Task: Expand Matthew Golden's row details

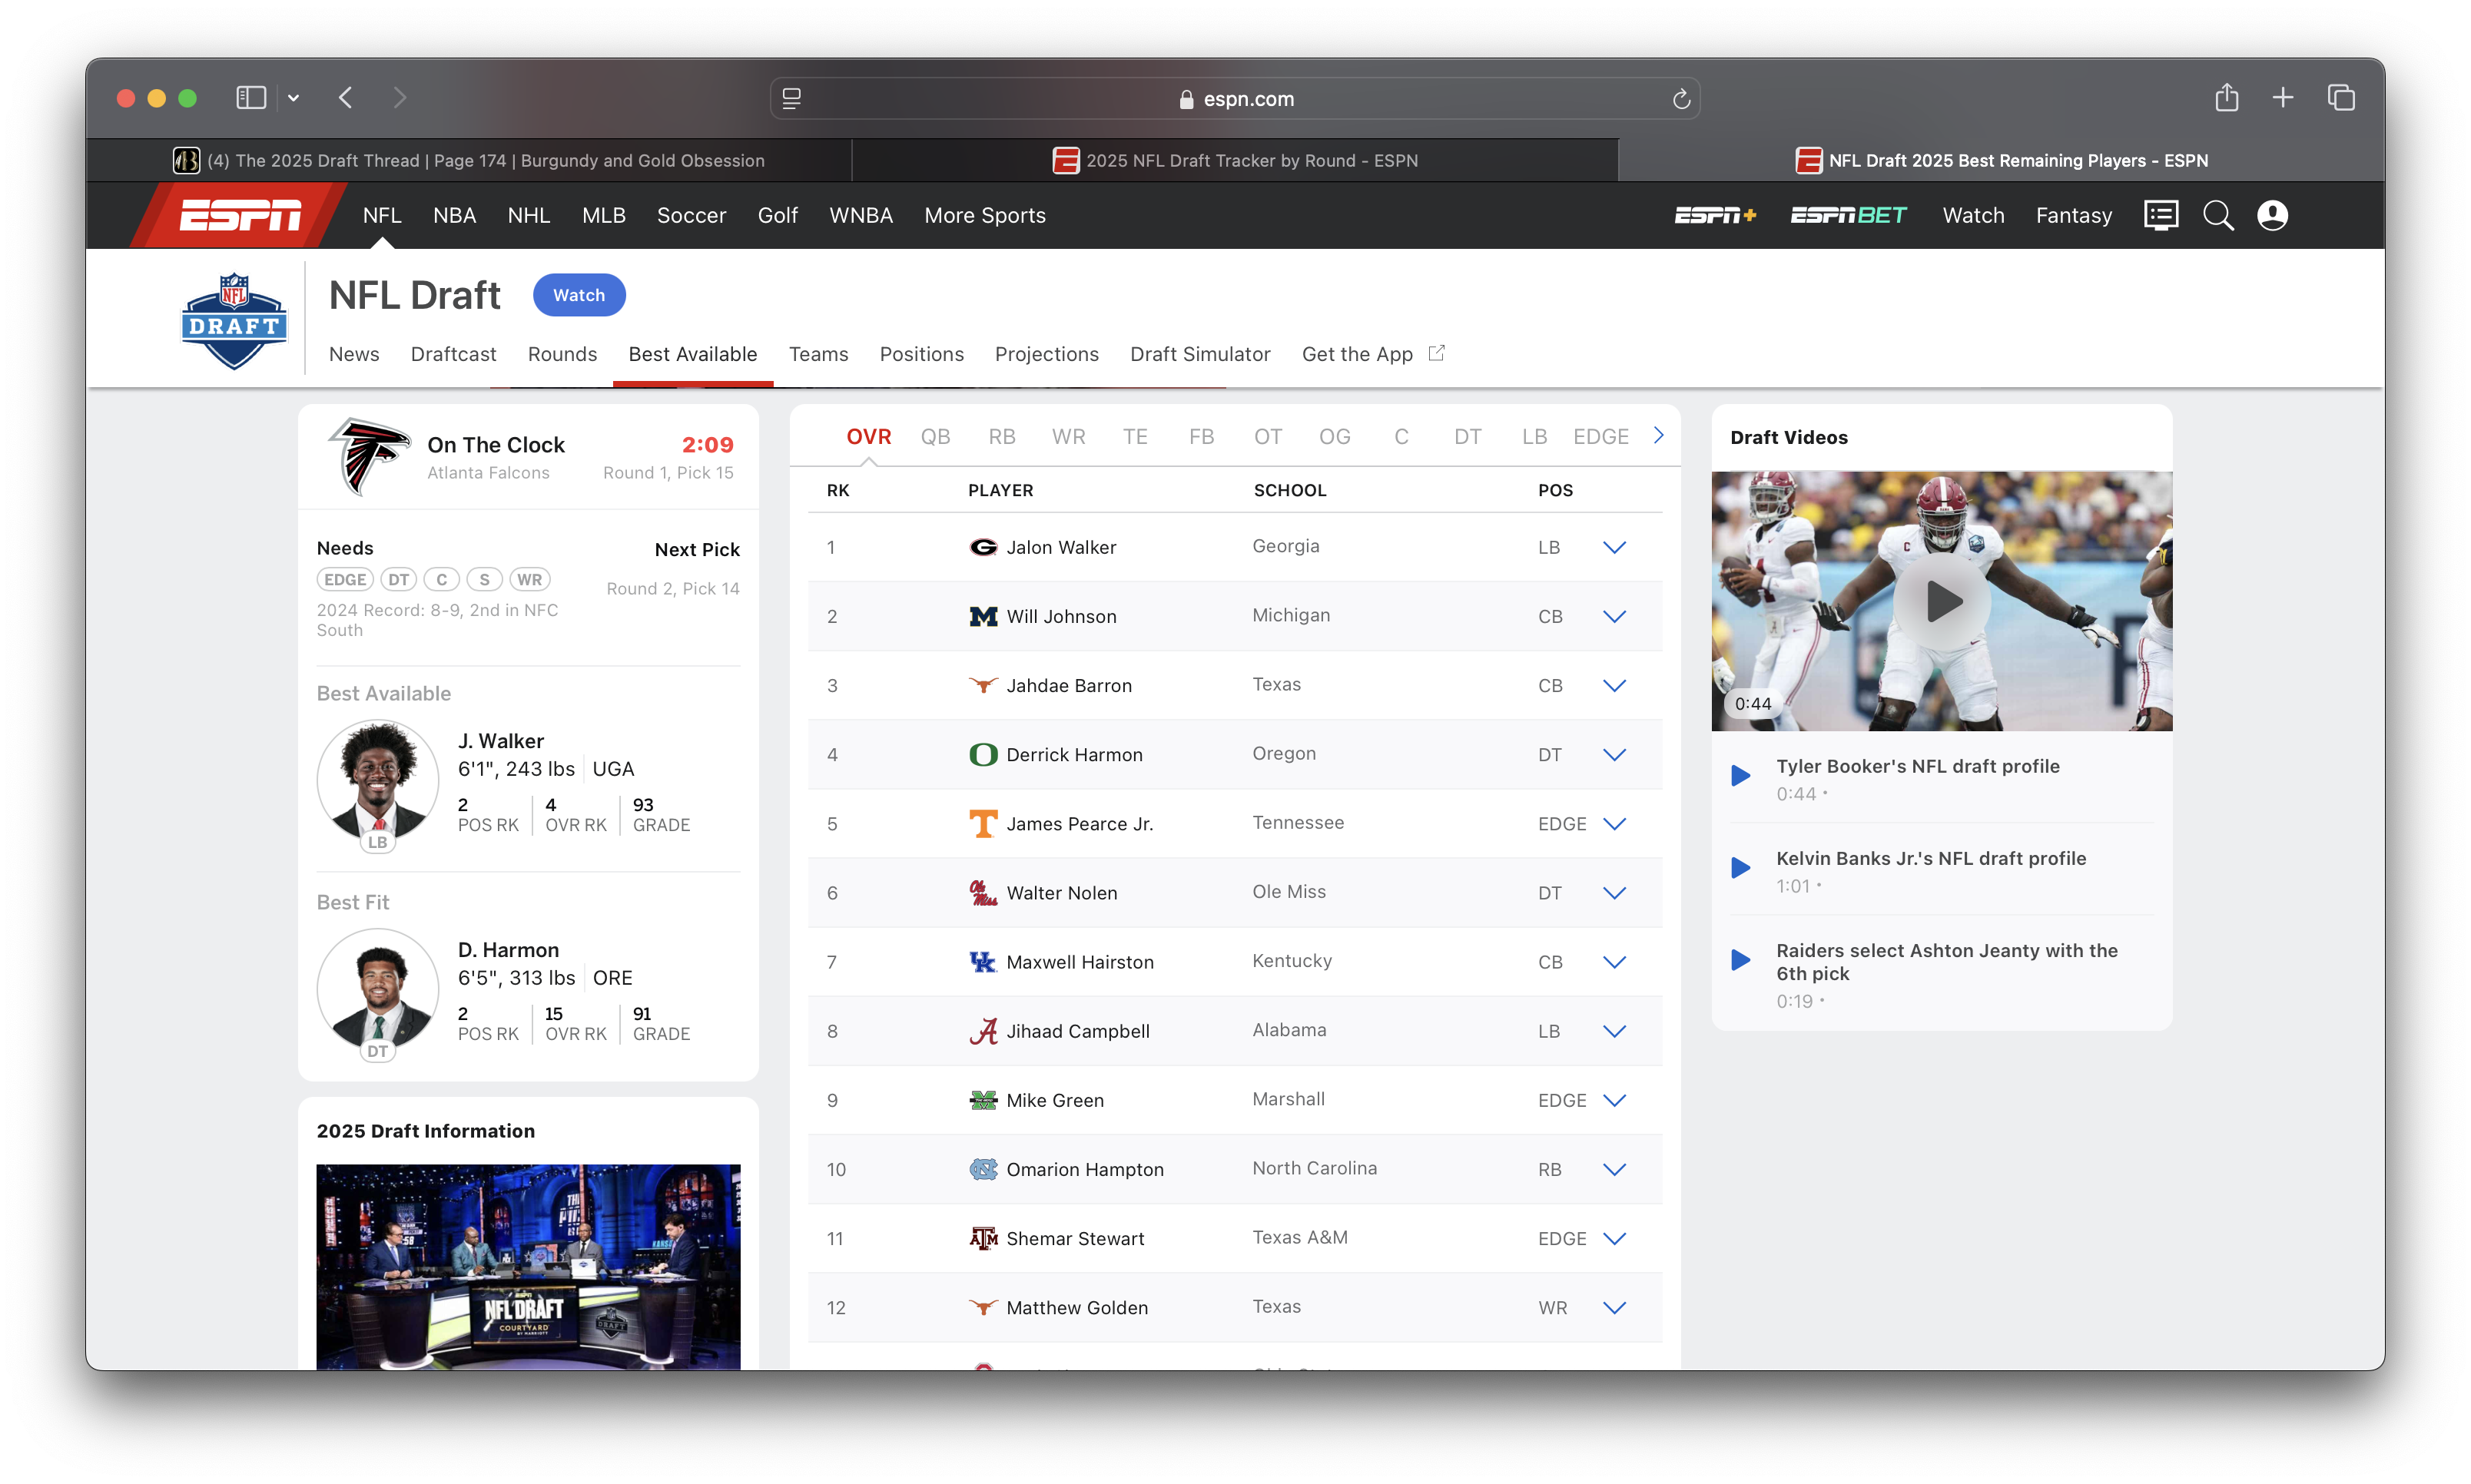Action: coord(1614,1307)
